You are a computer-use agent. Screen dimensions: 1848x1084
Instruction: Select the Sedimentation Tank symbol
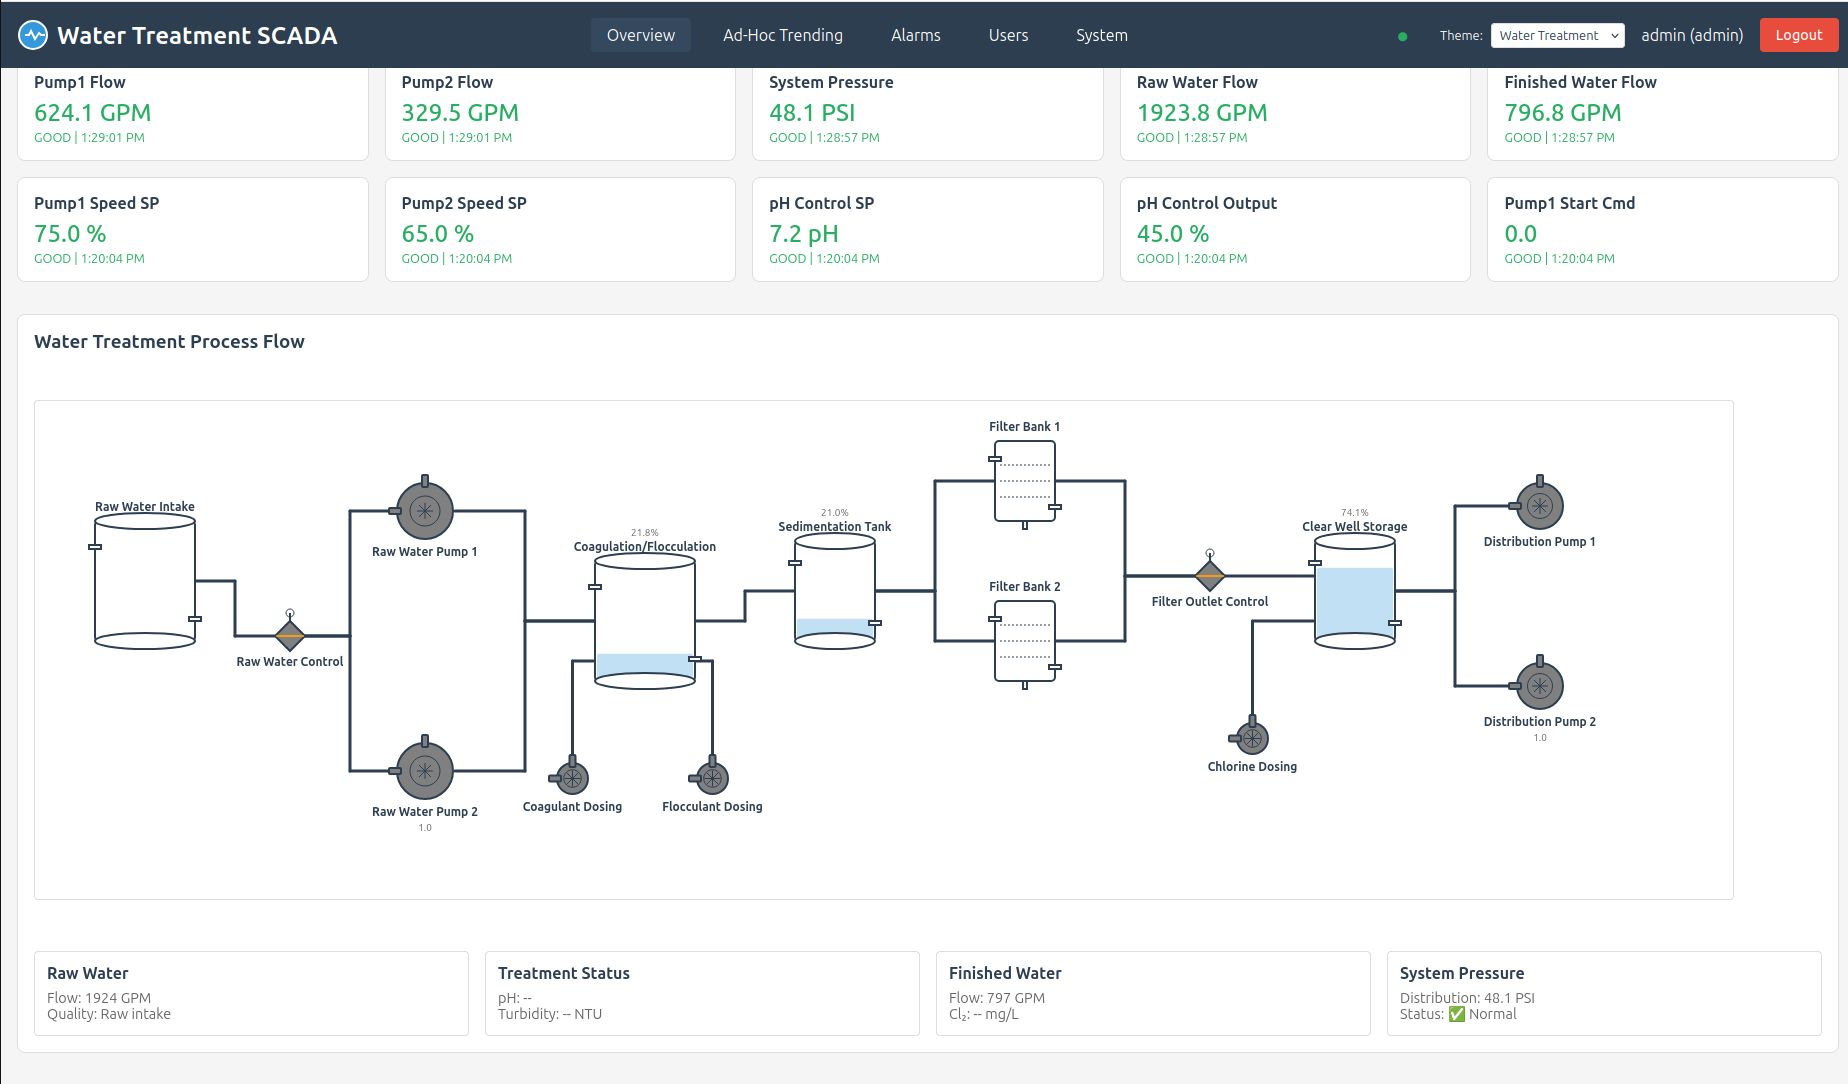tap(835, 592)
